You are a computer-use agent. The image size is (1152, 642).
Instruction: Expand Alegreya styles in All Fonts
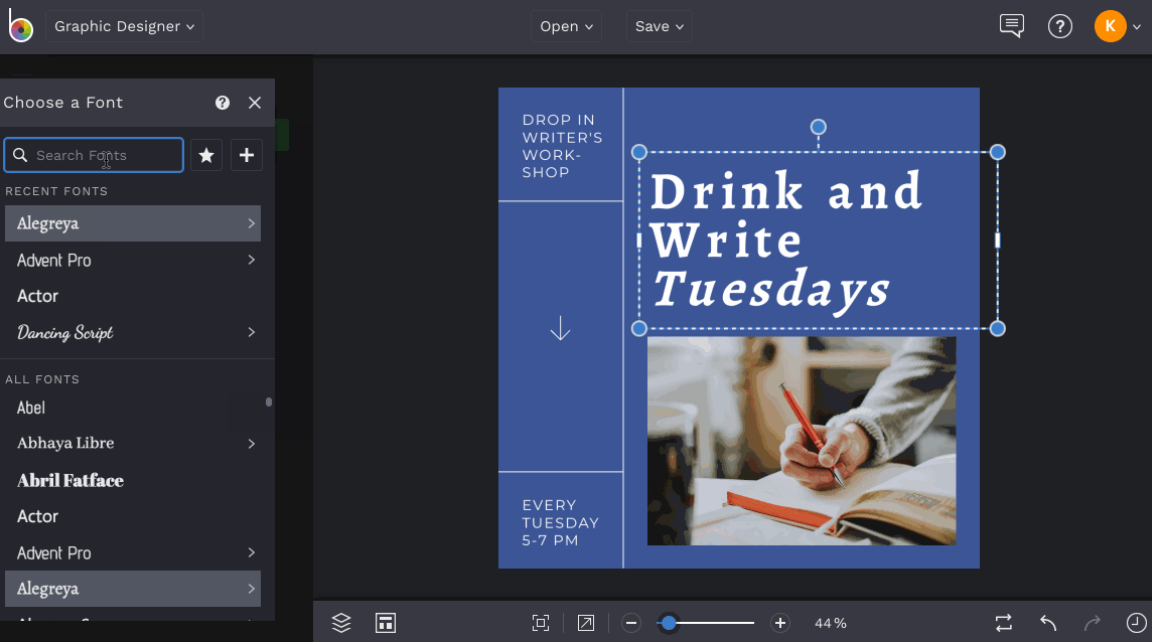click(251, 589)
